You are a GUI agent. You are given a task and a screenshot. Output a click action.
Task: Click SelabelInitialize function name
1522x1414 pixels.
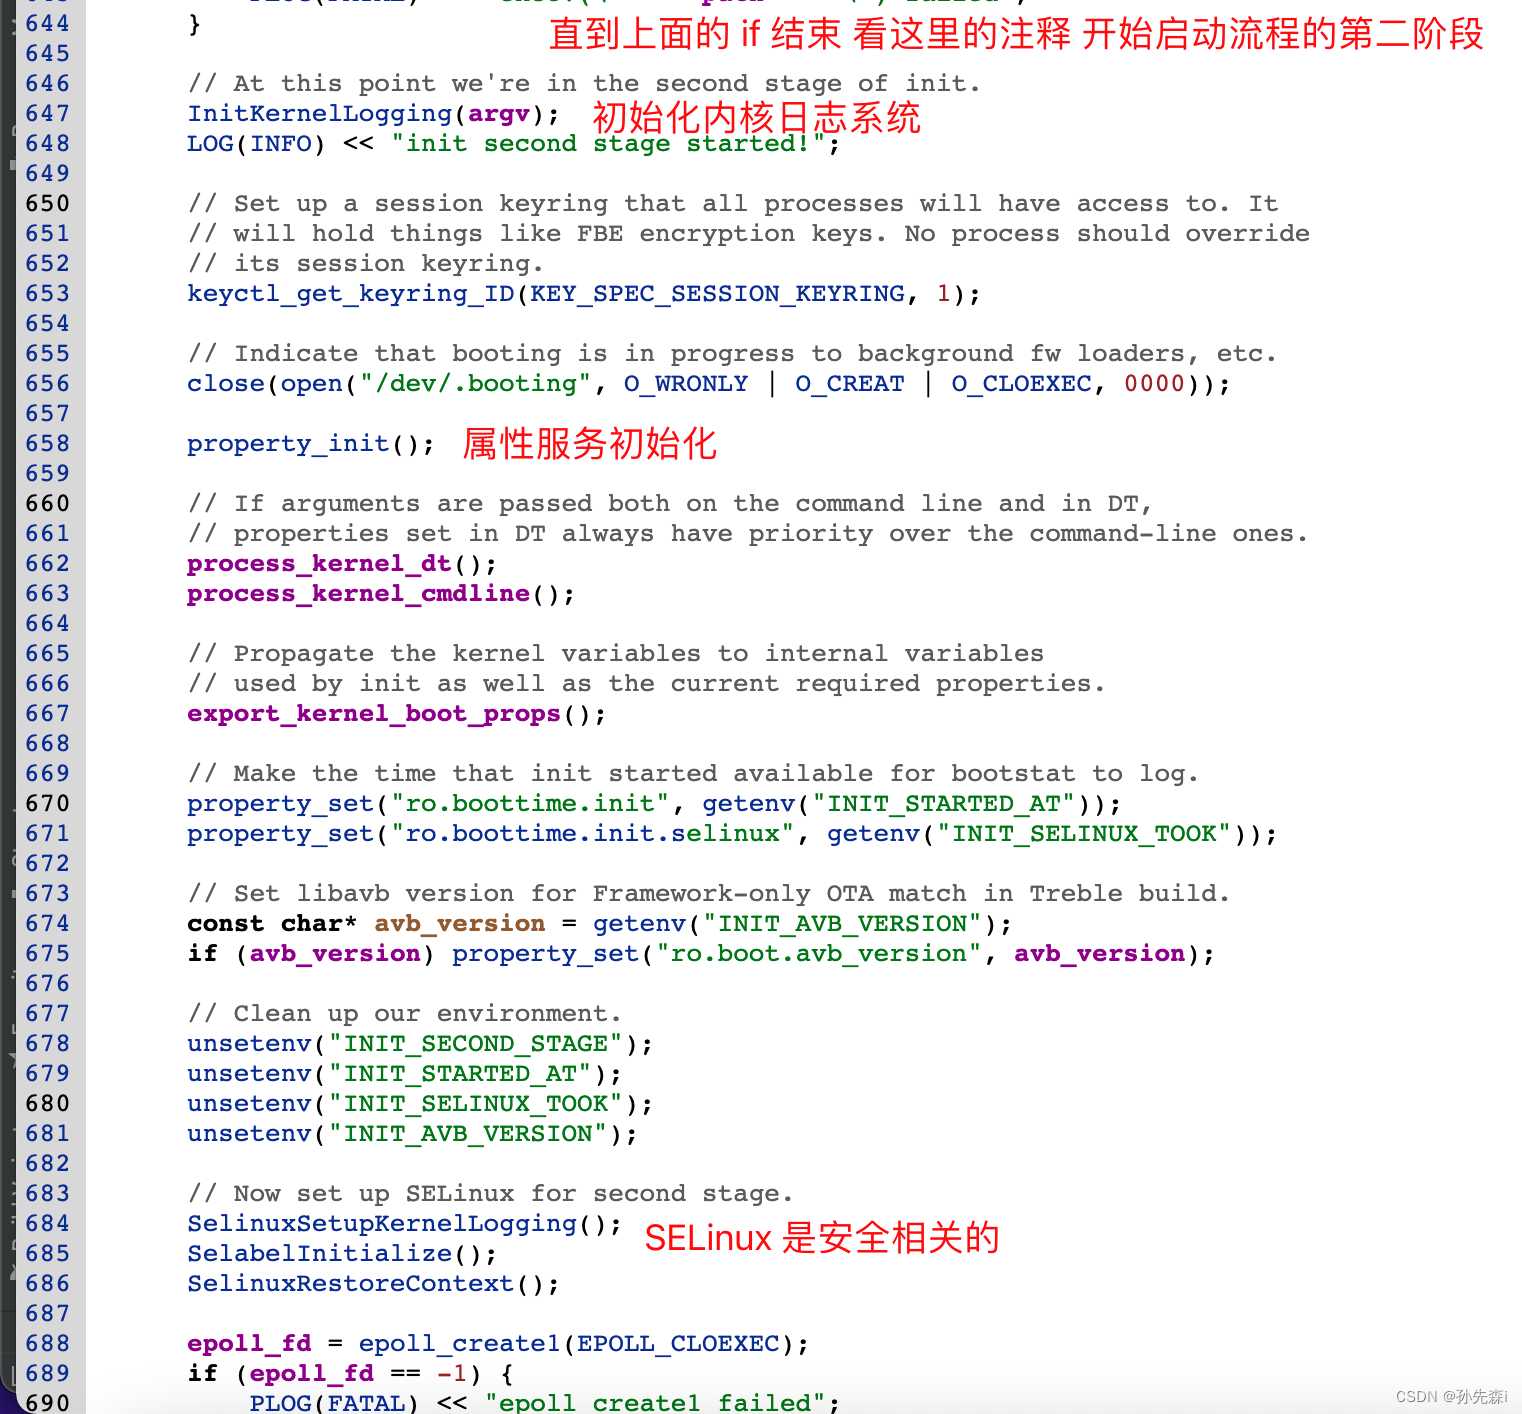pos(319,1254)
